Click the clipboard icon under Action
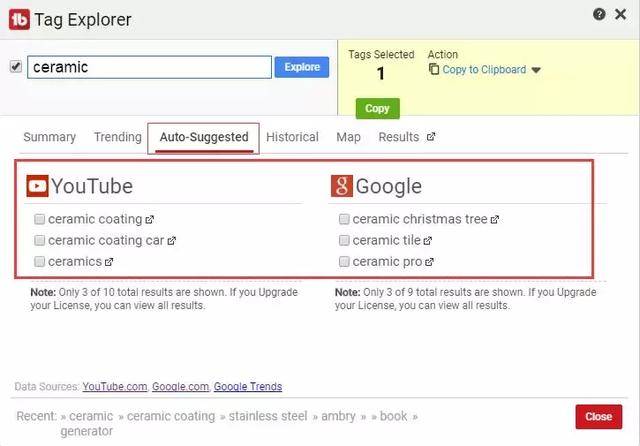This screenshot has height=446, width=640. (434, 69)
